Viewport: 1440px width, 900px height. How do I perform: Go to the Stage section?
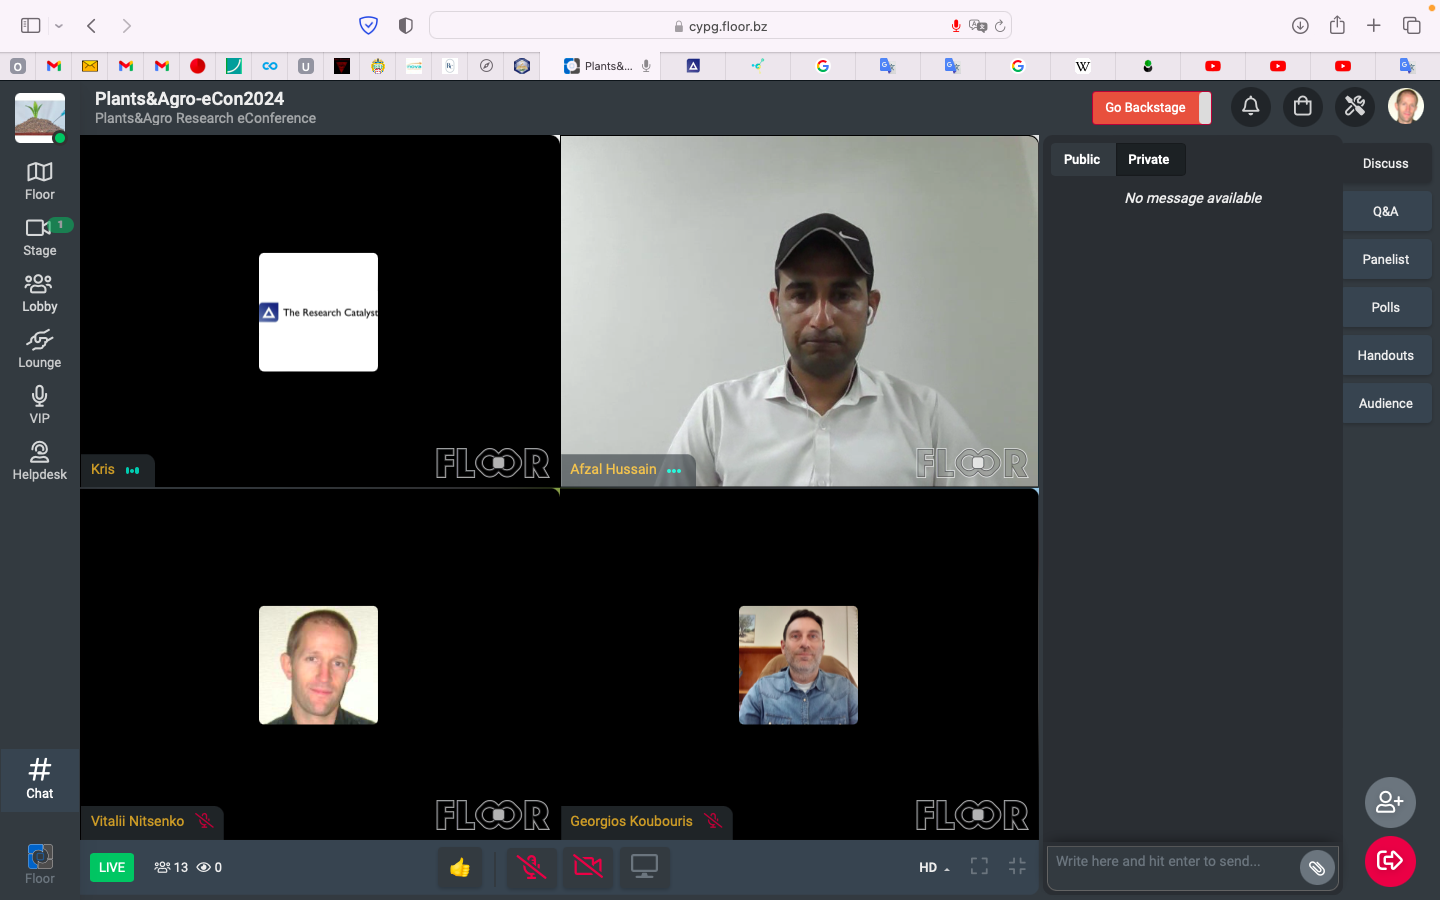click(x=39, y=237)
